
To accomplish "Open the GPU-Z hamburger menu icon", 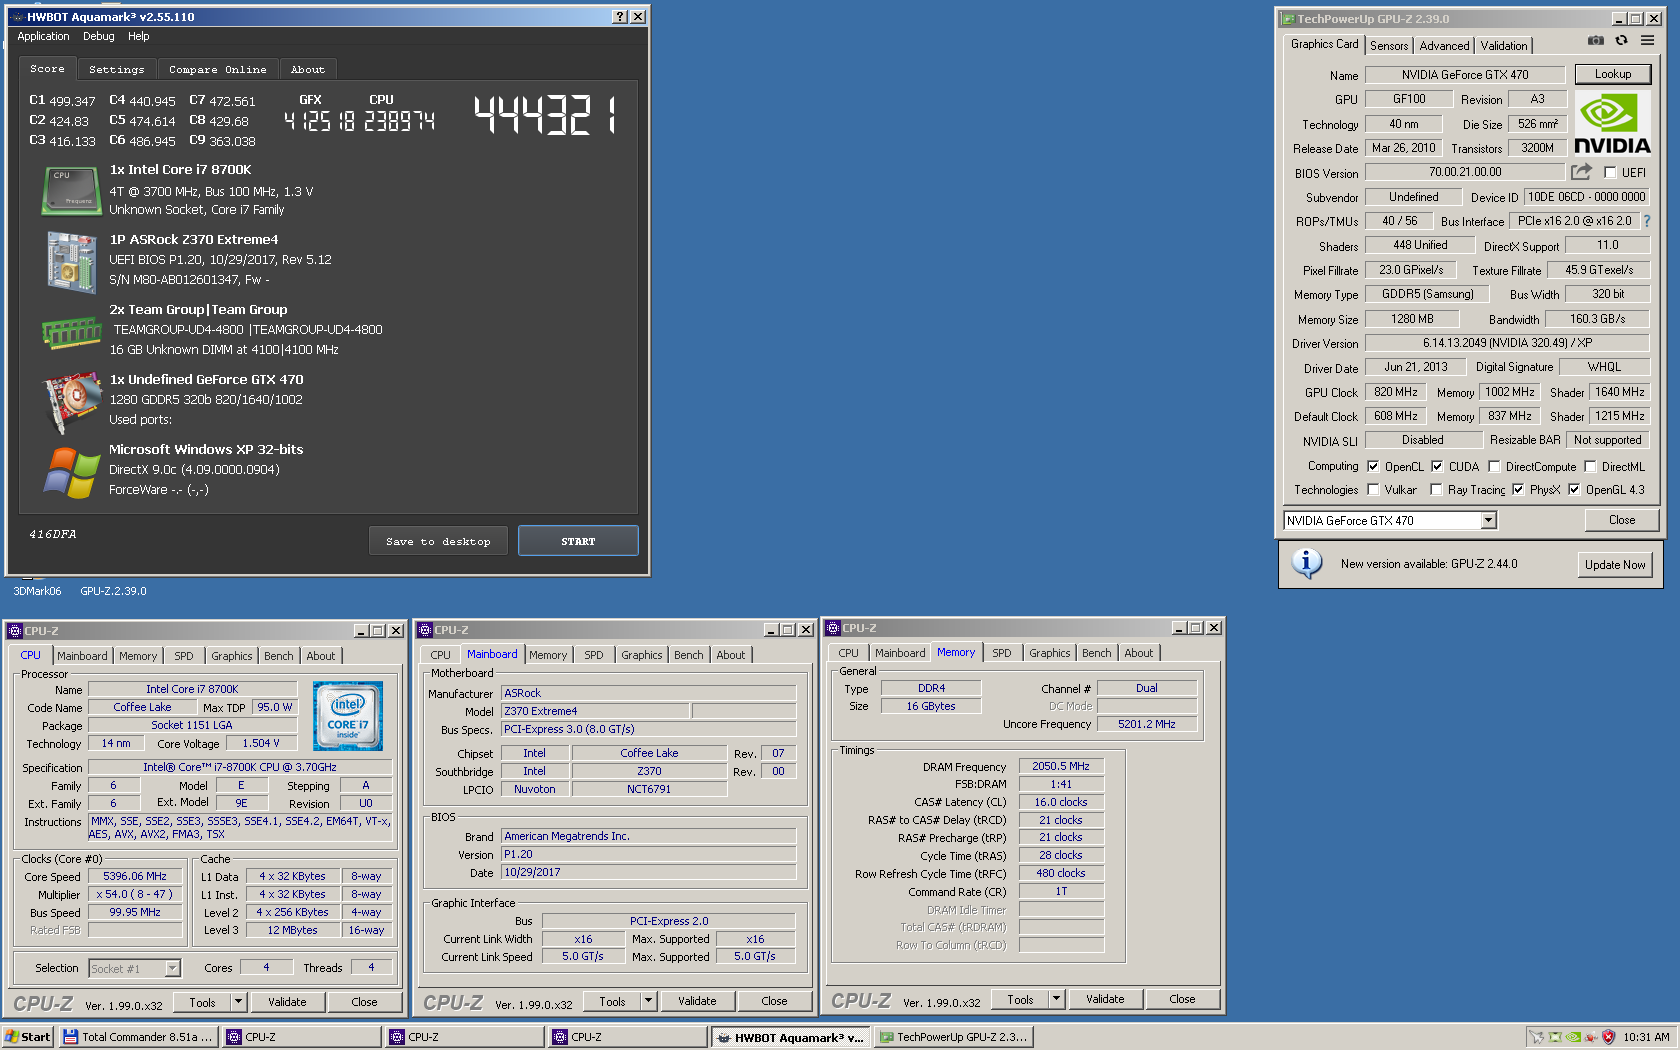I will pyautogui.click(x=1647, y=41).
